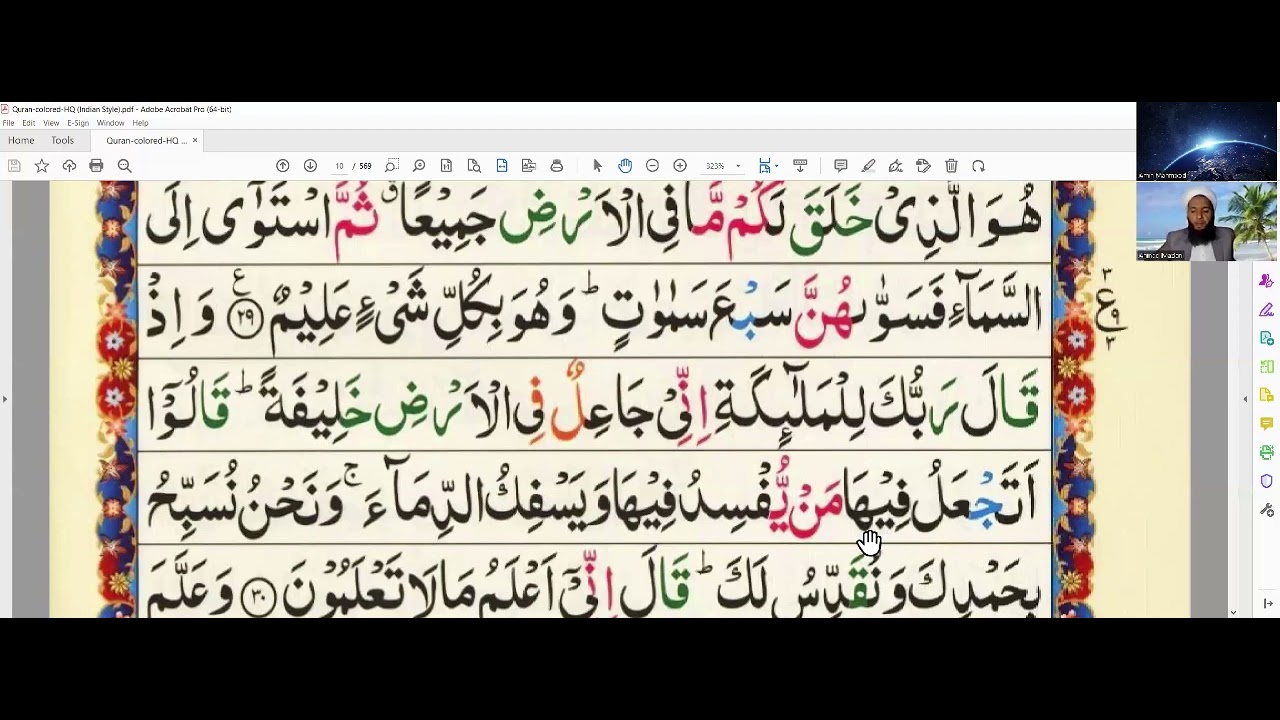Screen dimensions: 1280x720
Task: Choose the arrow selection tool
Action: [598, 166]
